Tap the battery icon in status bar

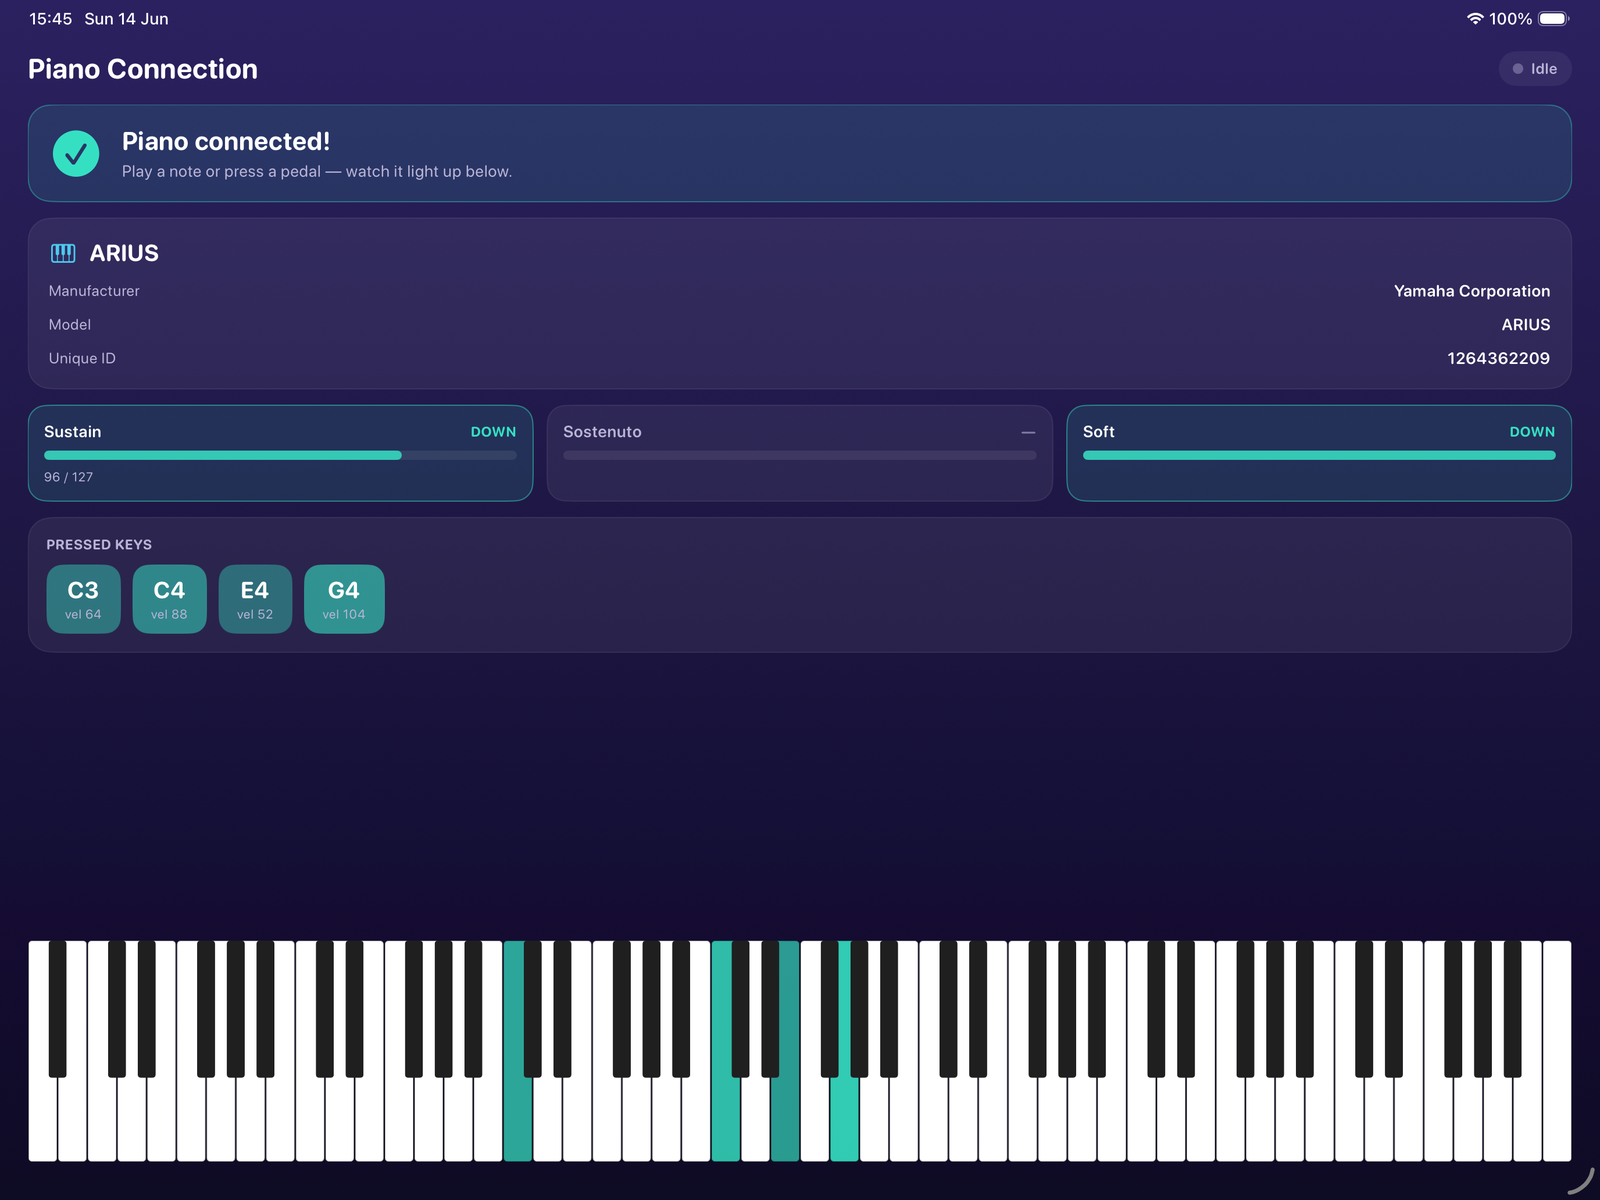(x=1554, y=19)
